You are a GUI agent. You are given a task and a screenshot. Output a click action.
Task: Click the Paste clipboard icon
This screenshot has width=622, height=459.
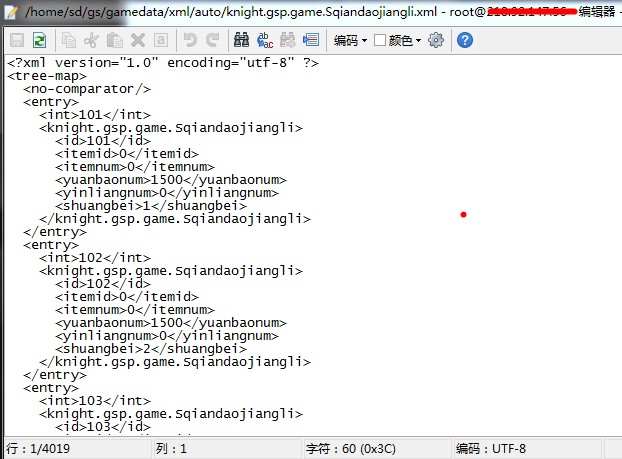tap(114, 40)
